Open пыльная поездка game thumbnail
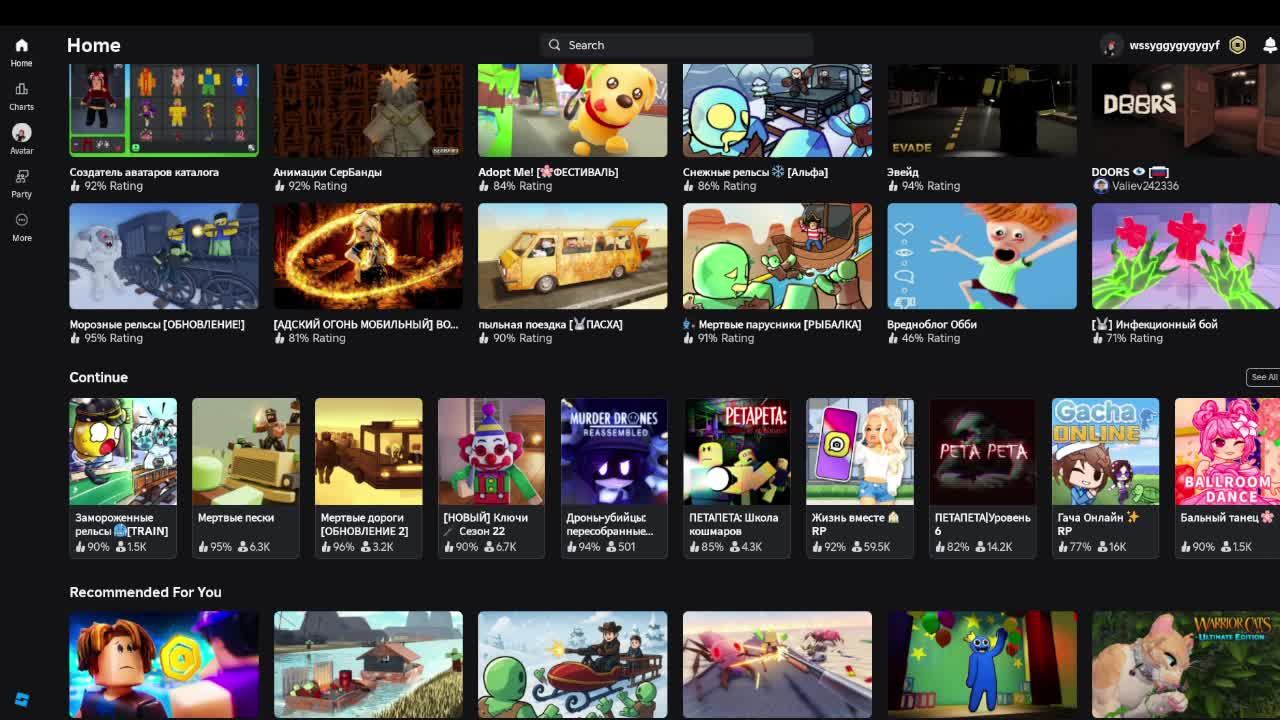Image resolution: width=1280 pixels, height=720 pixels. (572, 256)
